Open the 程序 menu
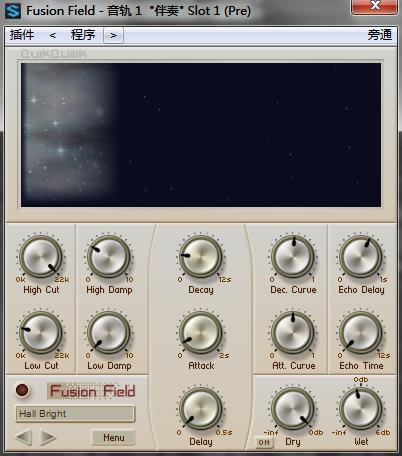Viewport: 402px width, 456px height. point(83,35)
